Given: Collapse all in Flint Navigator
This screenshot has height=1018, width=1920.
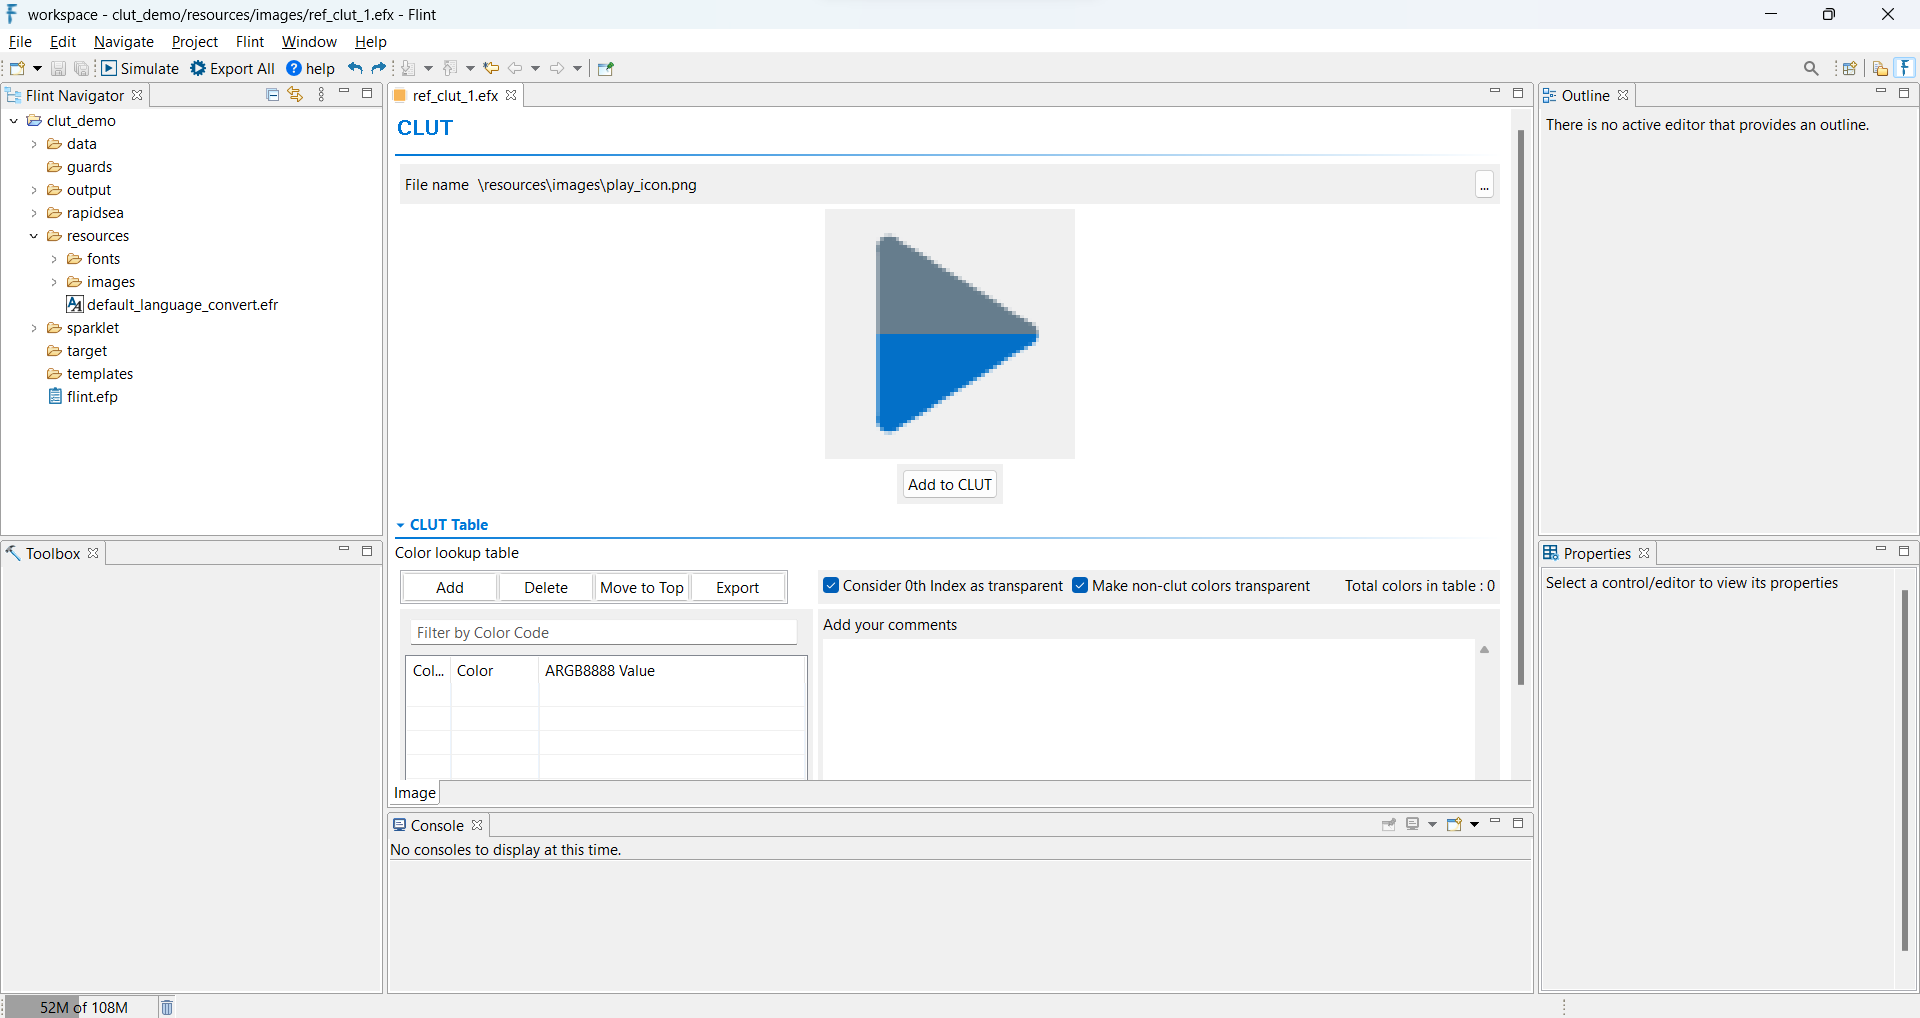Looking at the screenshot, I should point(272,95).
